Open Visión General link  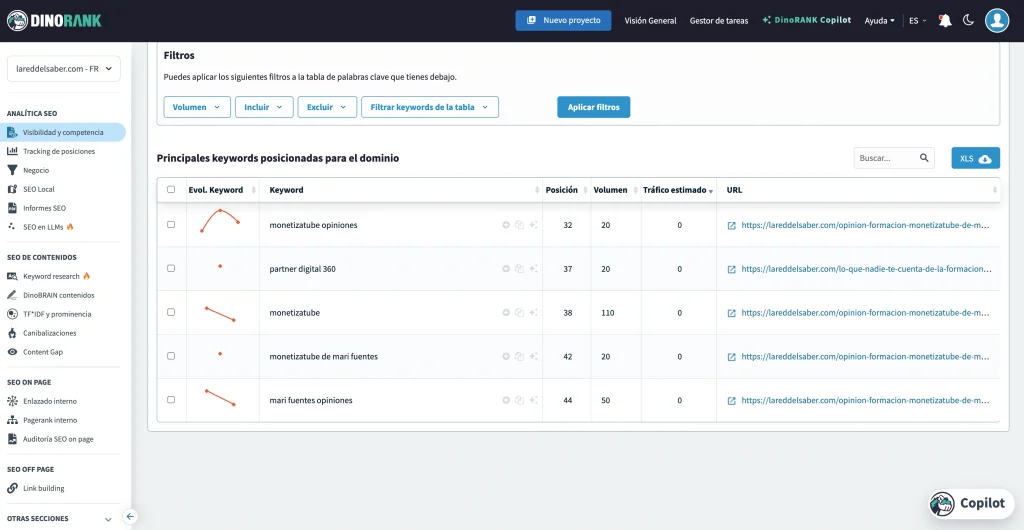coord(650,20)
